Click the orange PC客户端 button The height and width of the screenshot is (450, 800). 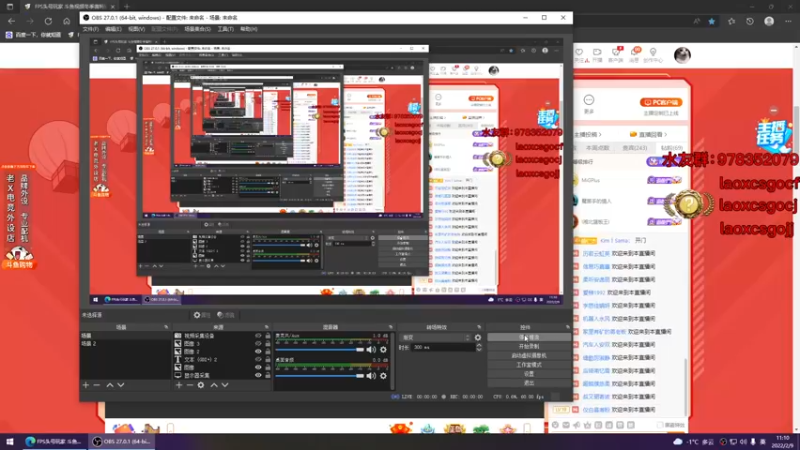[661, 103]
